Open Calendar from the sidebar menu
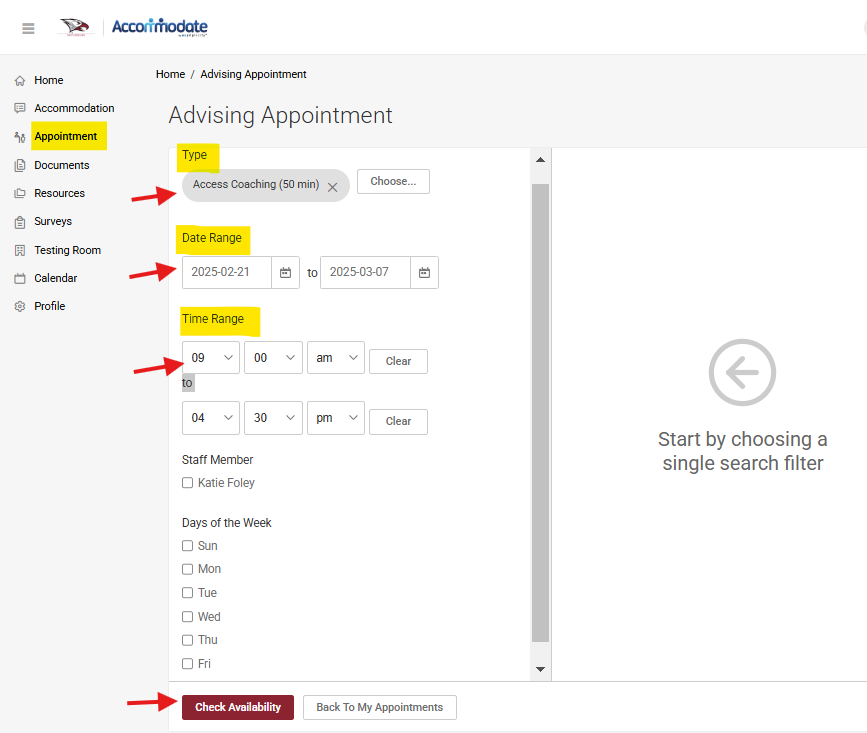This screenshot has height=733, width=867. pos(55,278)
